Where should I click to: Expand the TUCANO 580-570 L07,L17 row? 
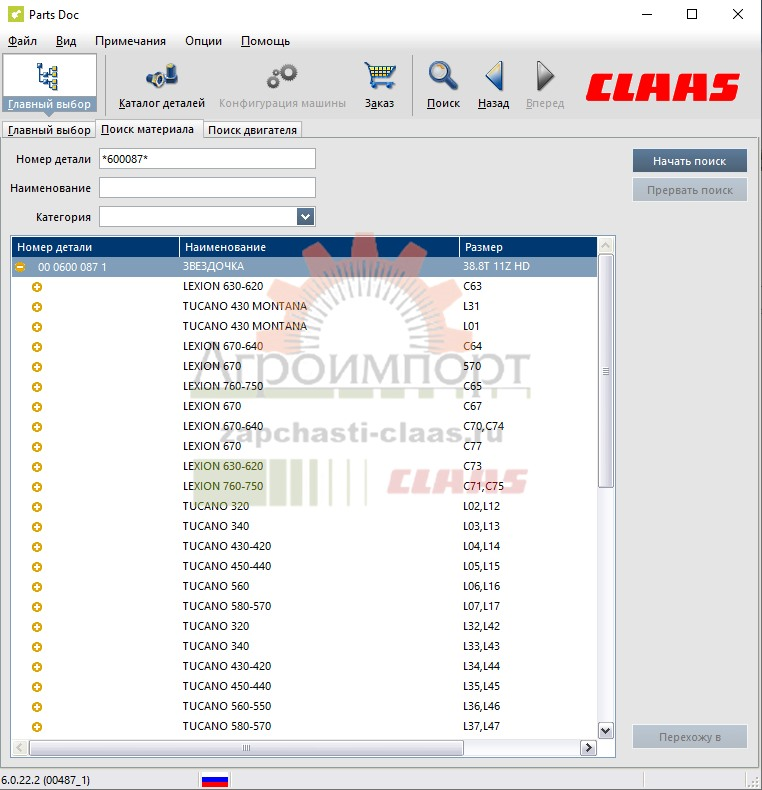pos(37,607)
